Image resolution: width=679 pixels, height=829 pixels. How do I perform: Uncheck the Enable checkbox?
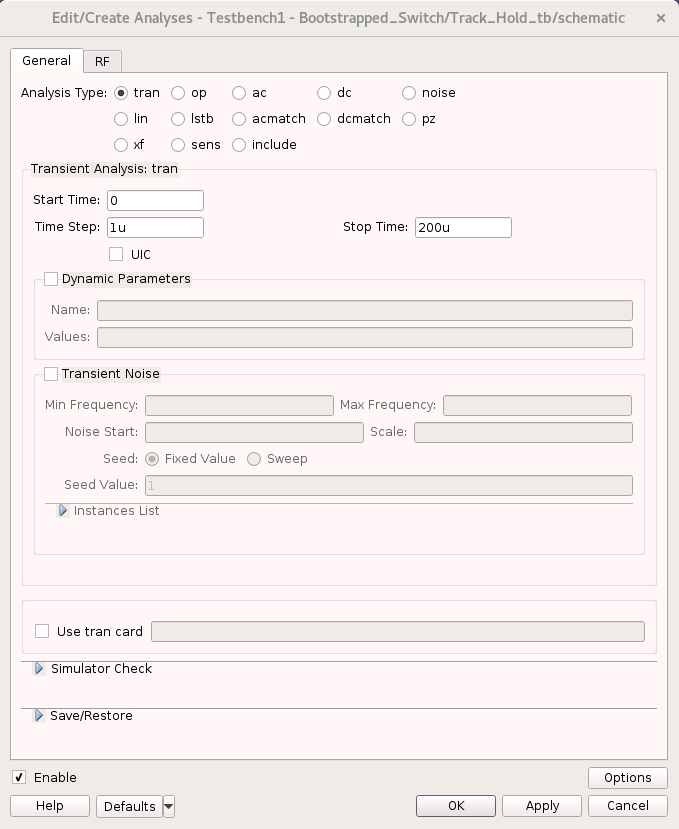pos(17,777)
